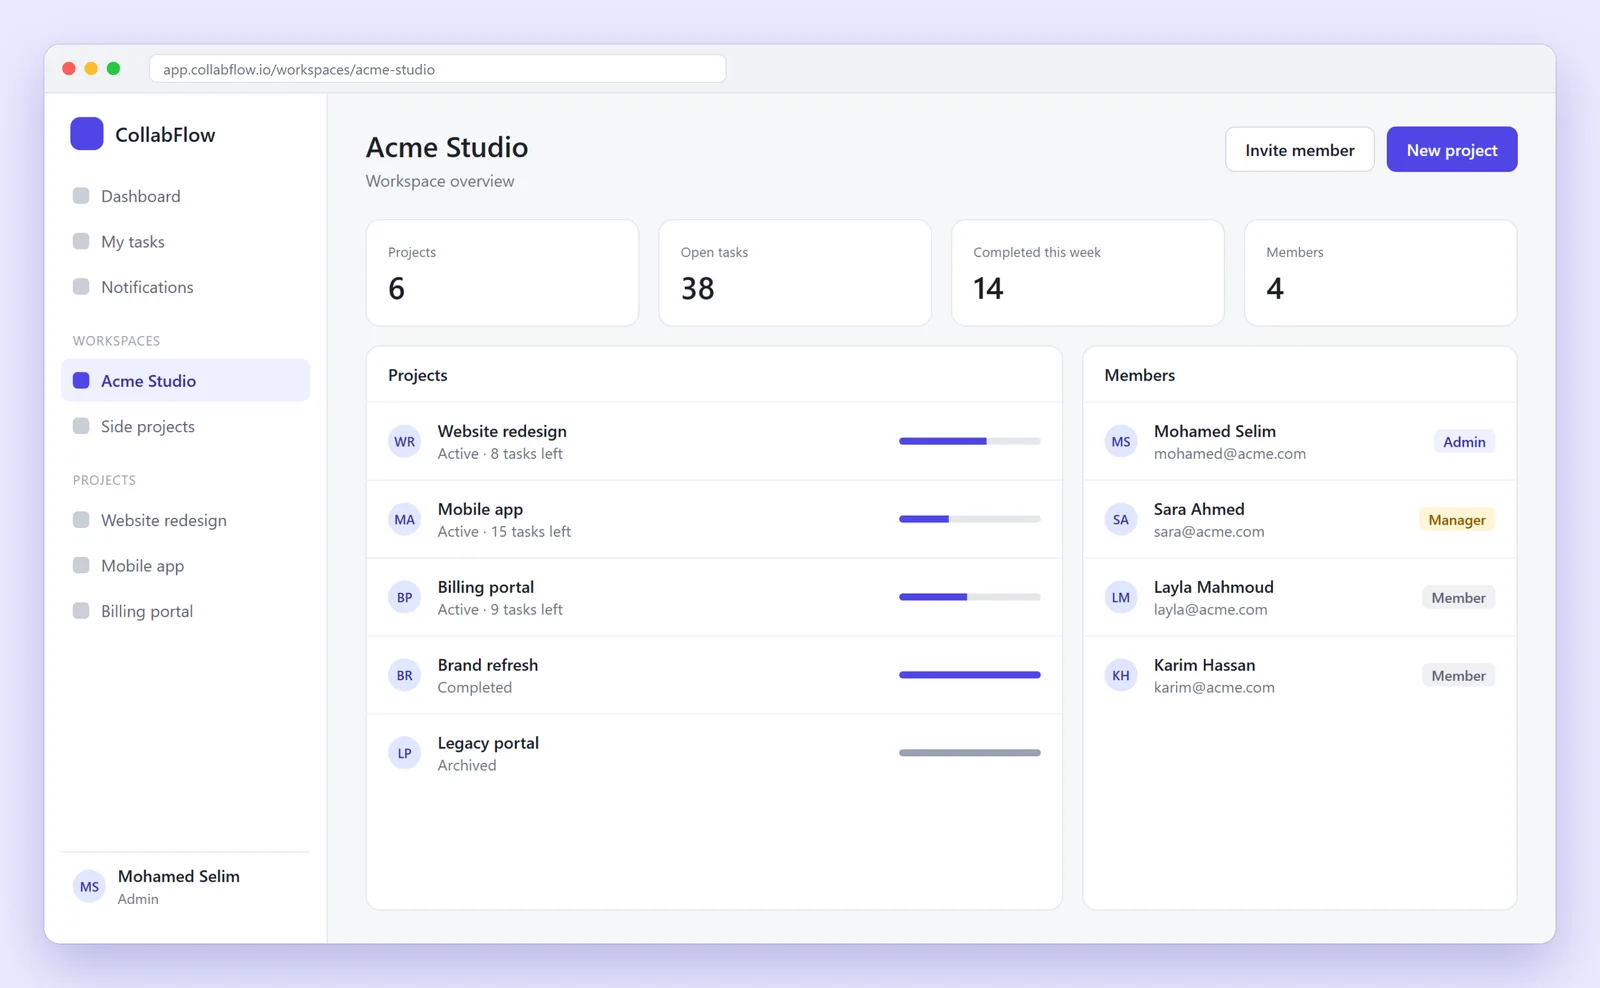Click the Dashboard sidebar icon
The height and width of the screenshot is (988, 1600).
(81, 196)
